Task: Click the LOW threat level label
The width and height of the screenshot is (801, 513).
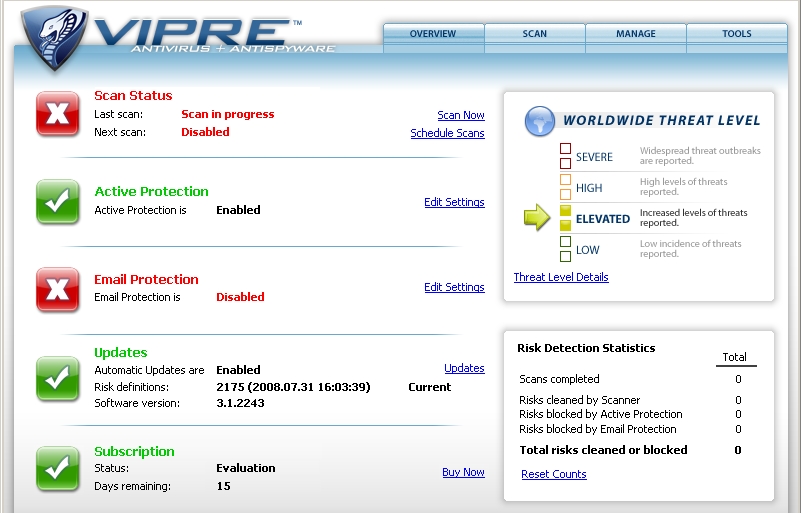Action: [587, 250]
